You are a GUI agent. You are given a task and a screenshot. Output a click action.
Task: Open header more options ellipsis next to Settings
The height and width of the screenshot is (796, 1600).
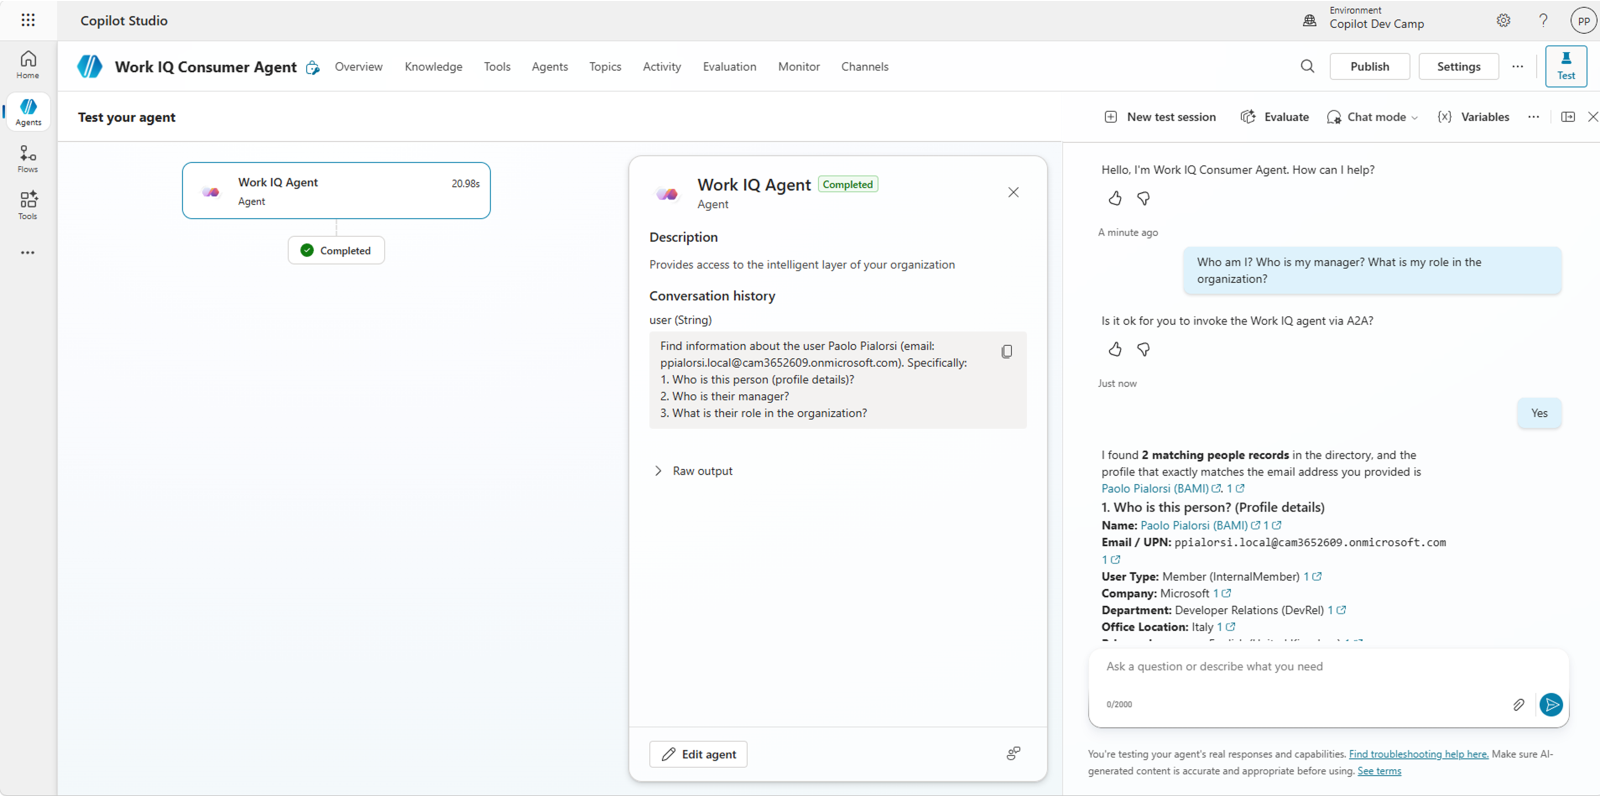click(1518, 66)
